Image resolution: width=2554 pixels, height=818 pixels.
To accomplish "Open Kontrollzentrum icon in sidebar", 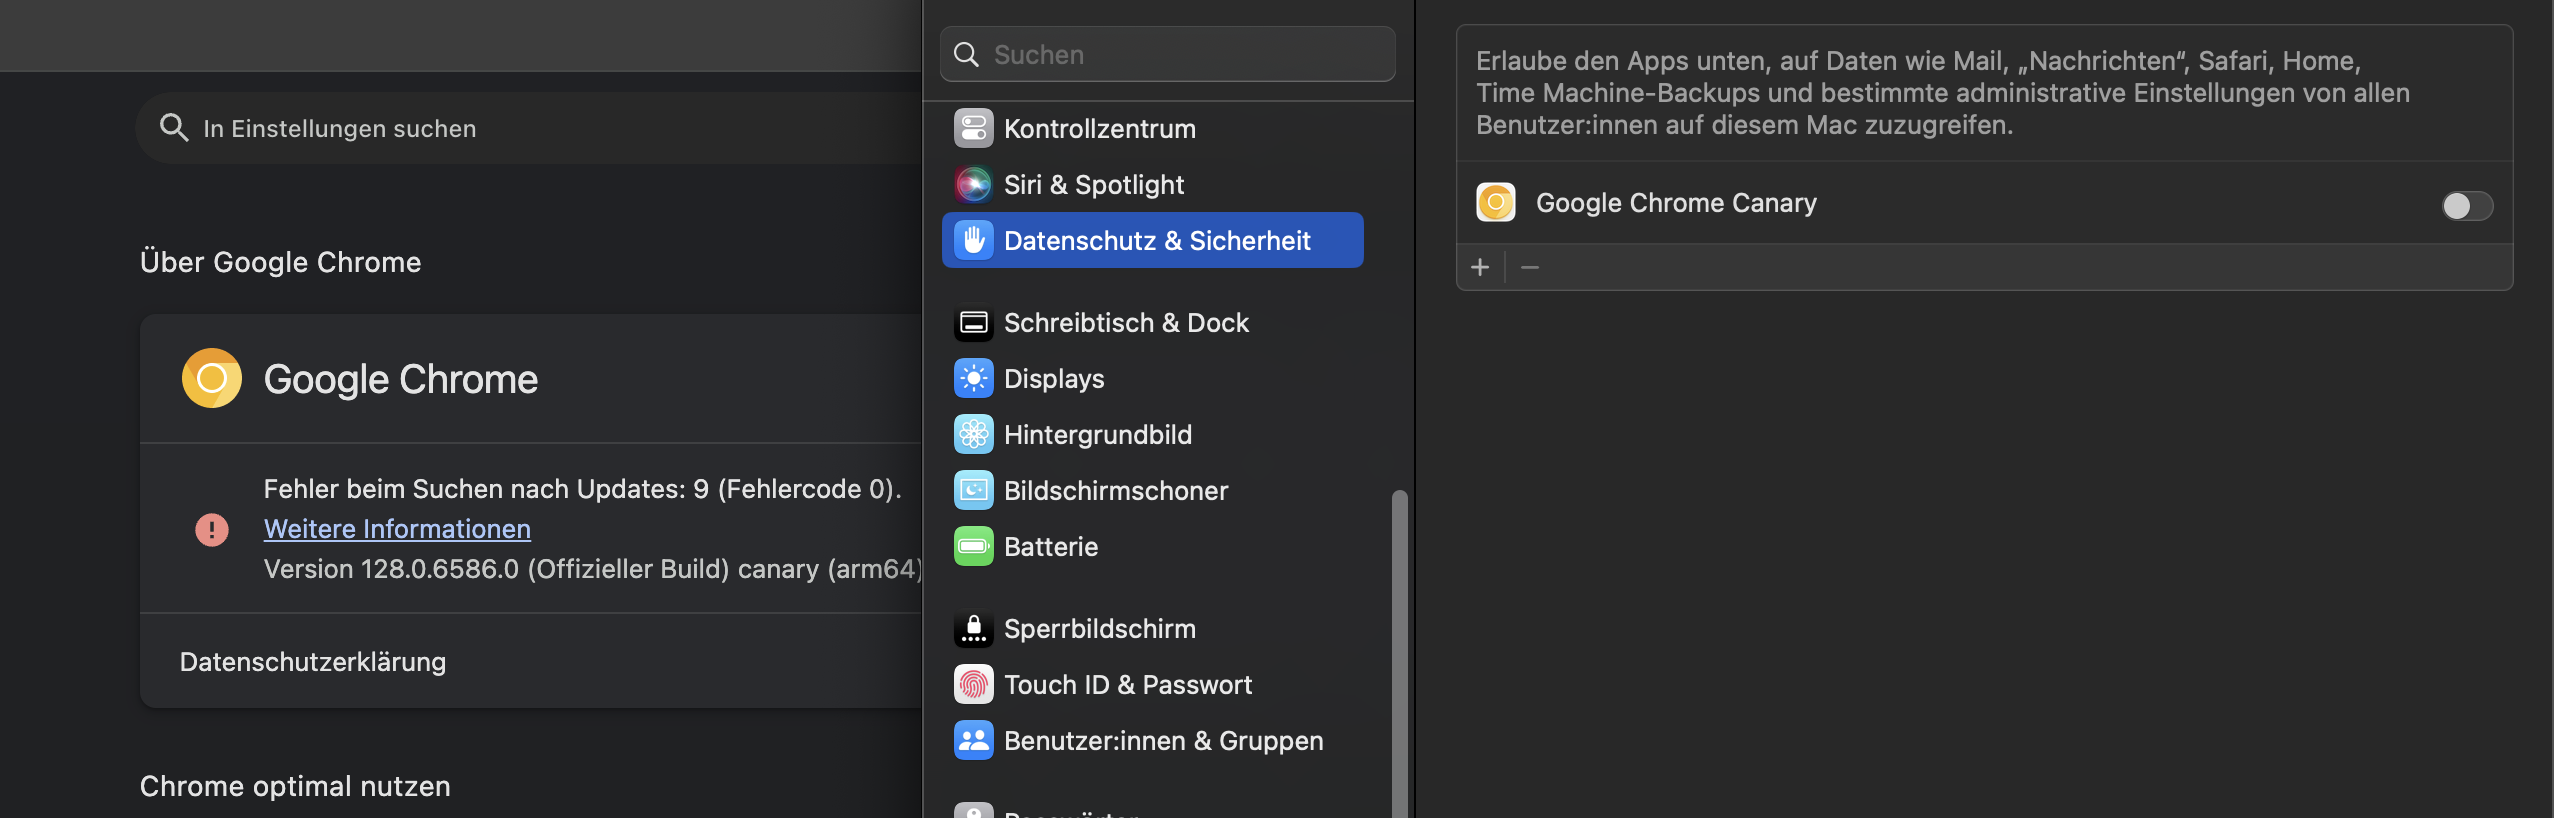I will (973, 129).
